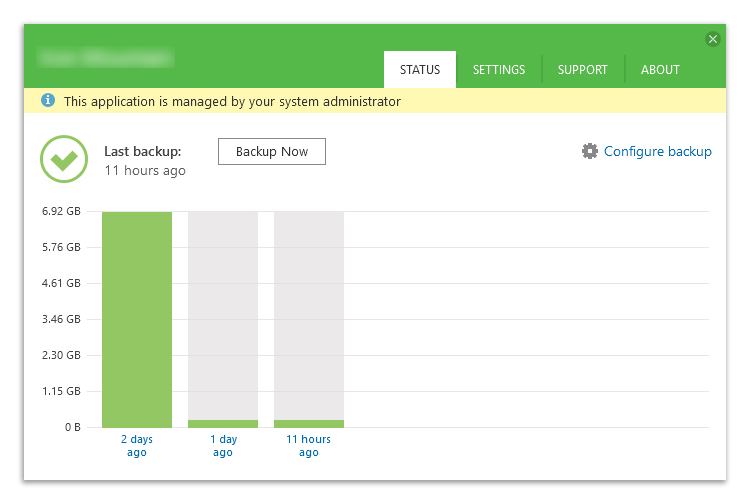Click the green checkmark status icon

[64, 159]
